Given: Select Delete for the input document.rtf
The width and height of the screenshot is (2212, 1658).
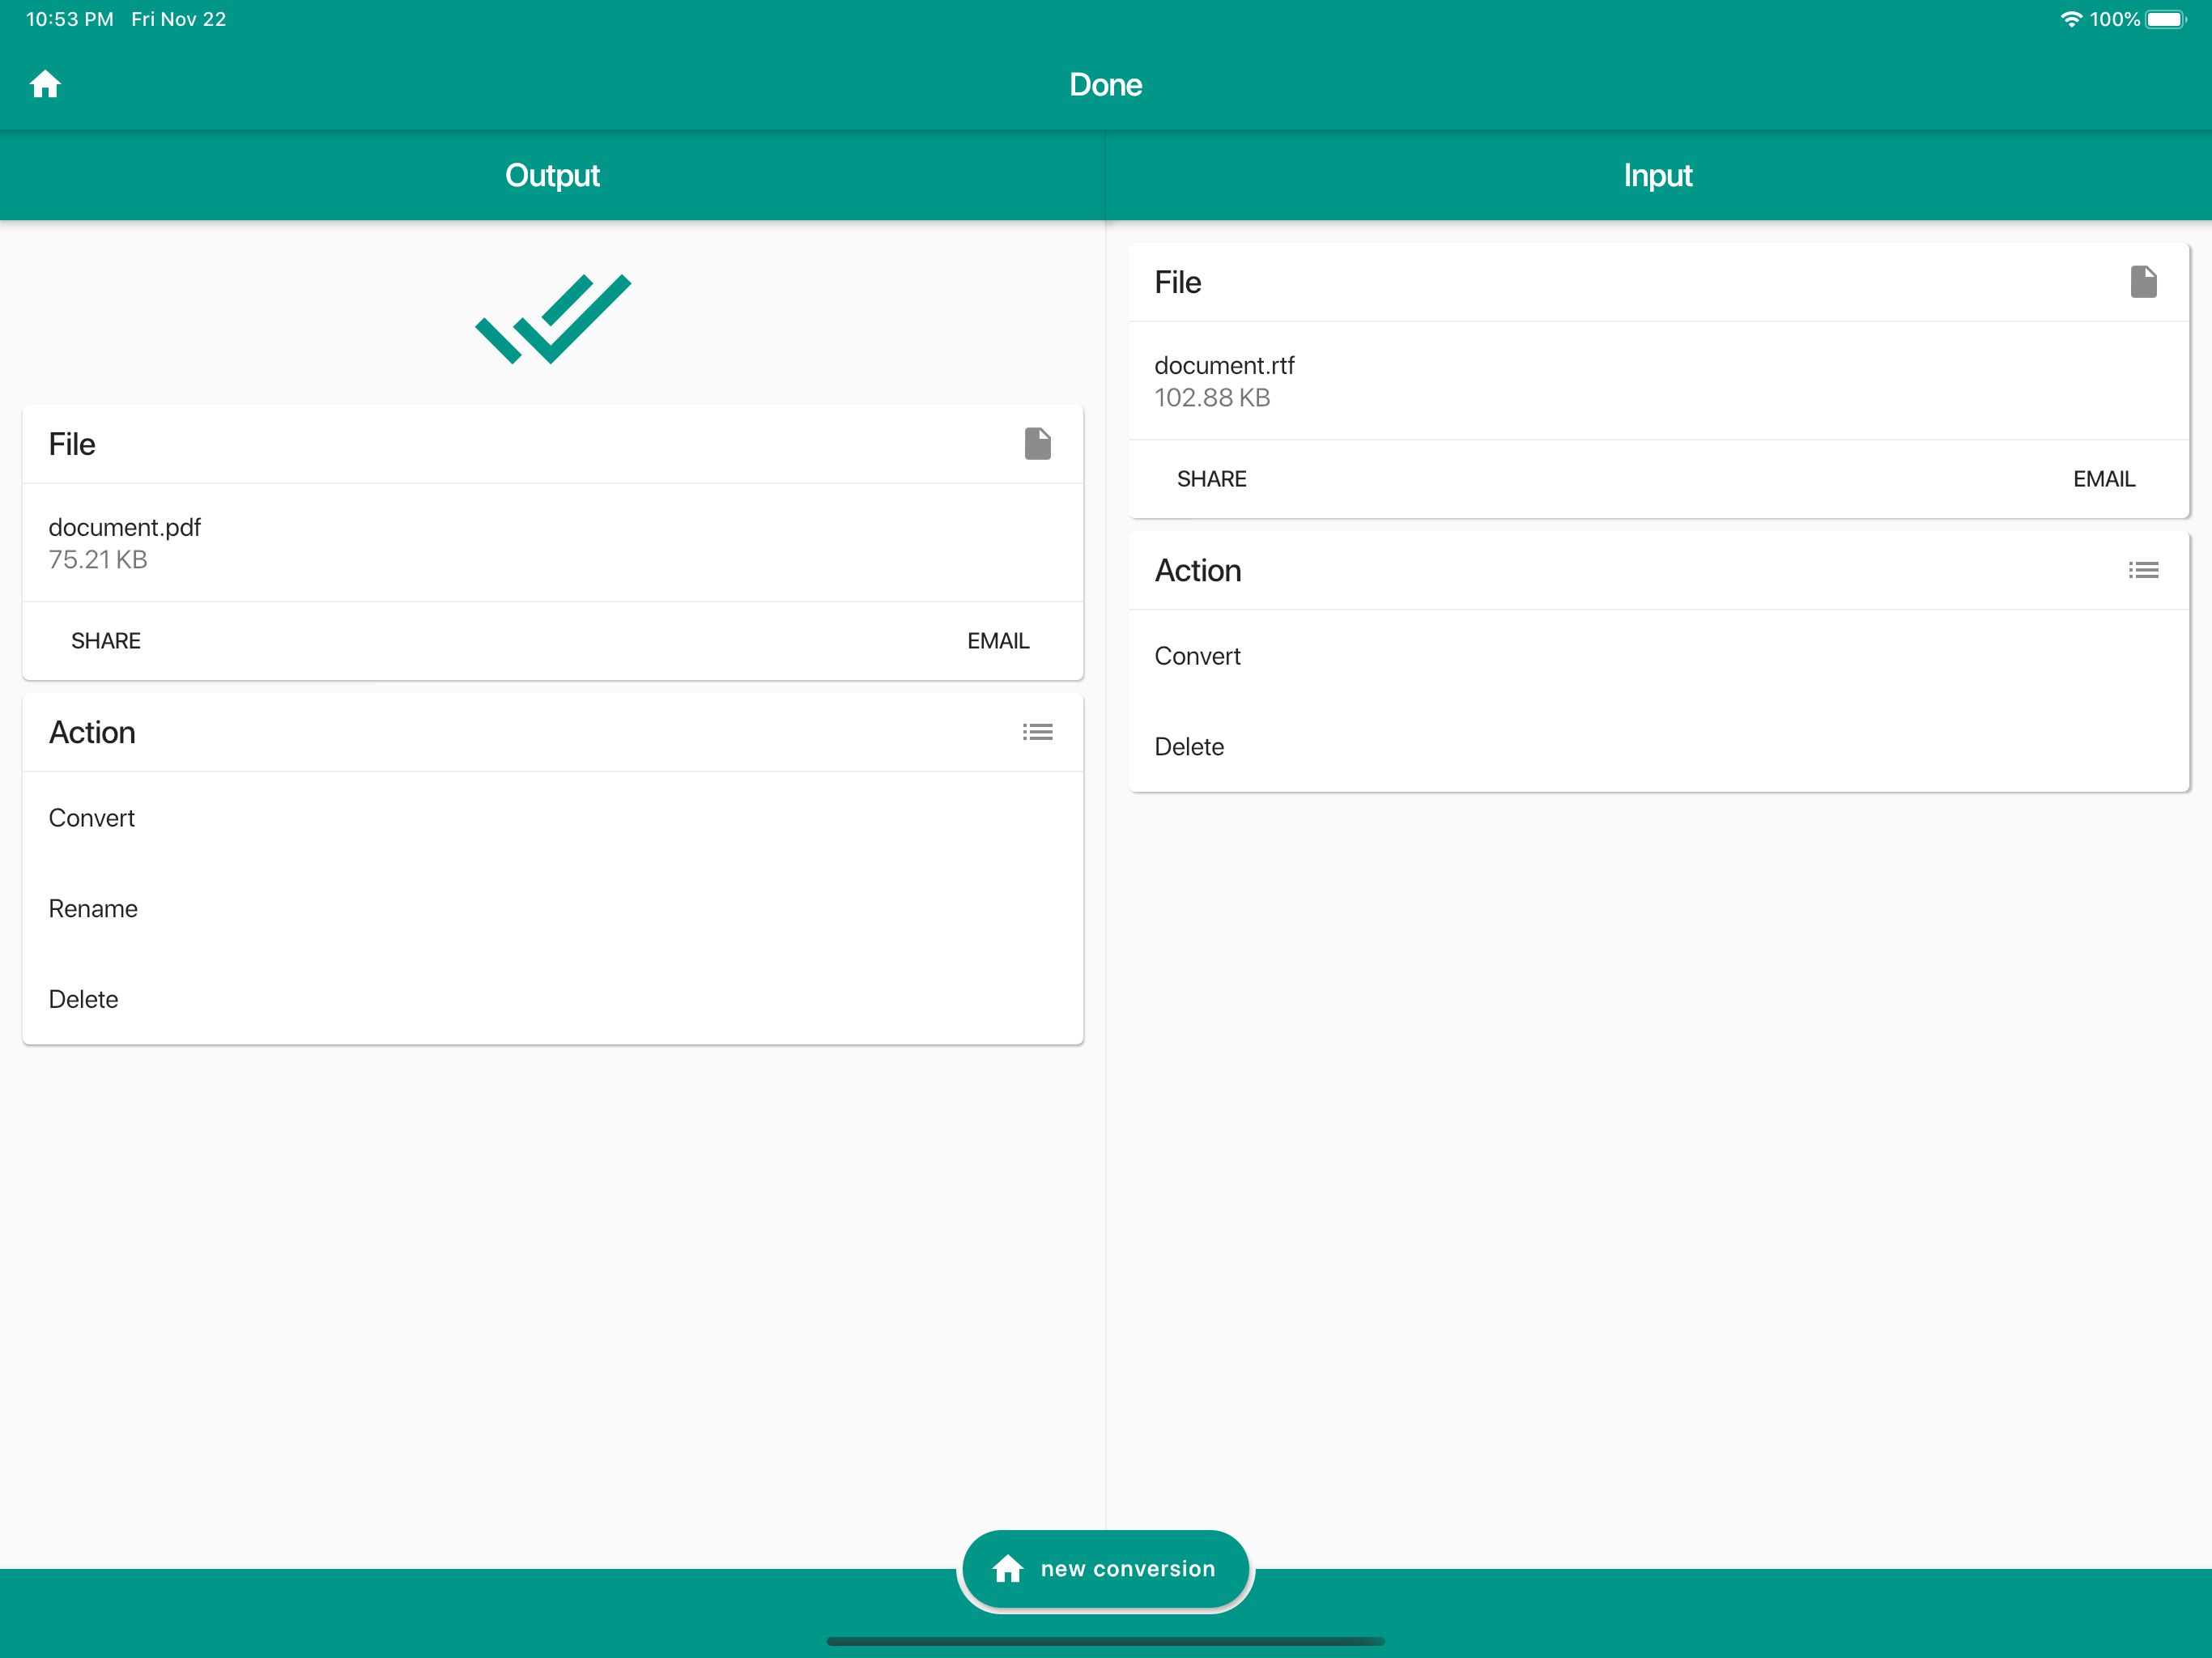Looking at the screenshot, I should tap(1189, 747).
